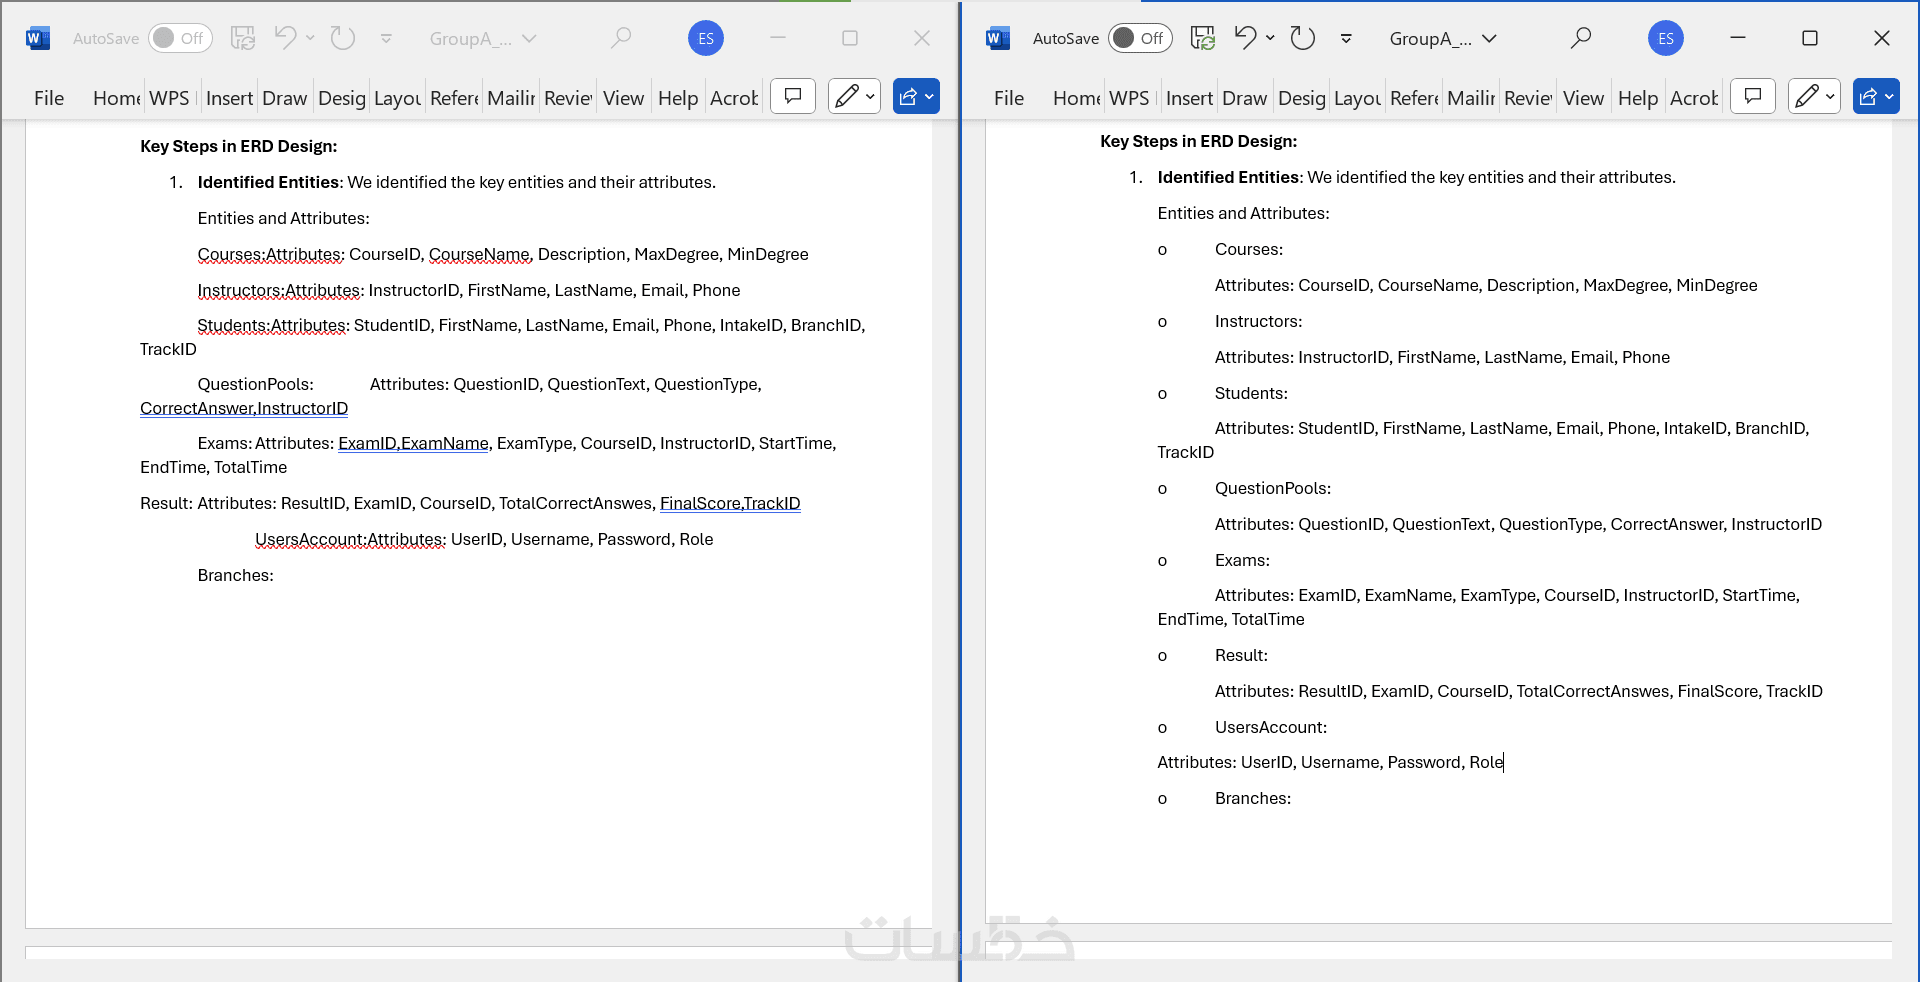Open WPS tab in left window
This screenshot has width=1920, height=982.
pos(169,98)
